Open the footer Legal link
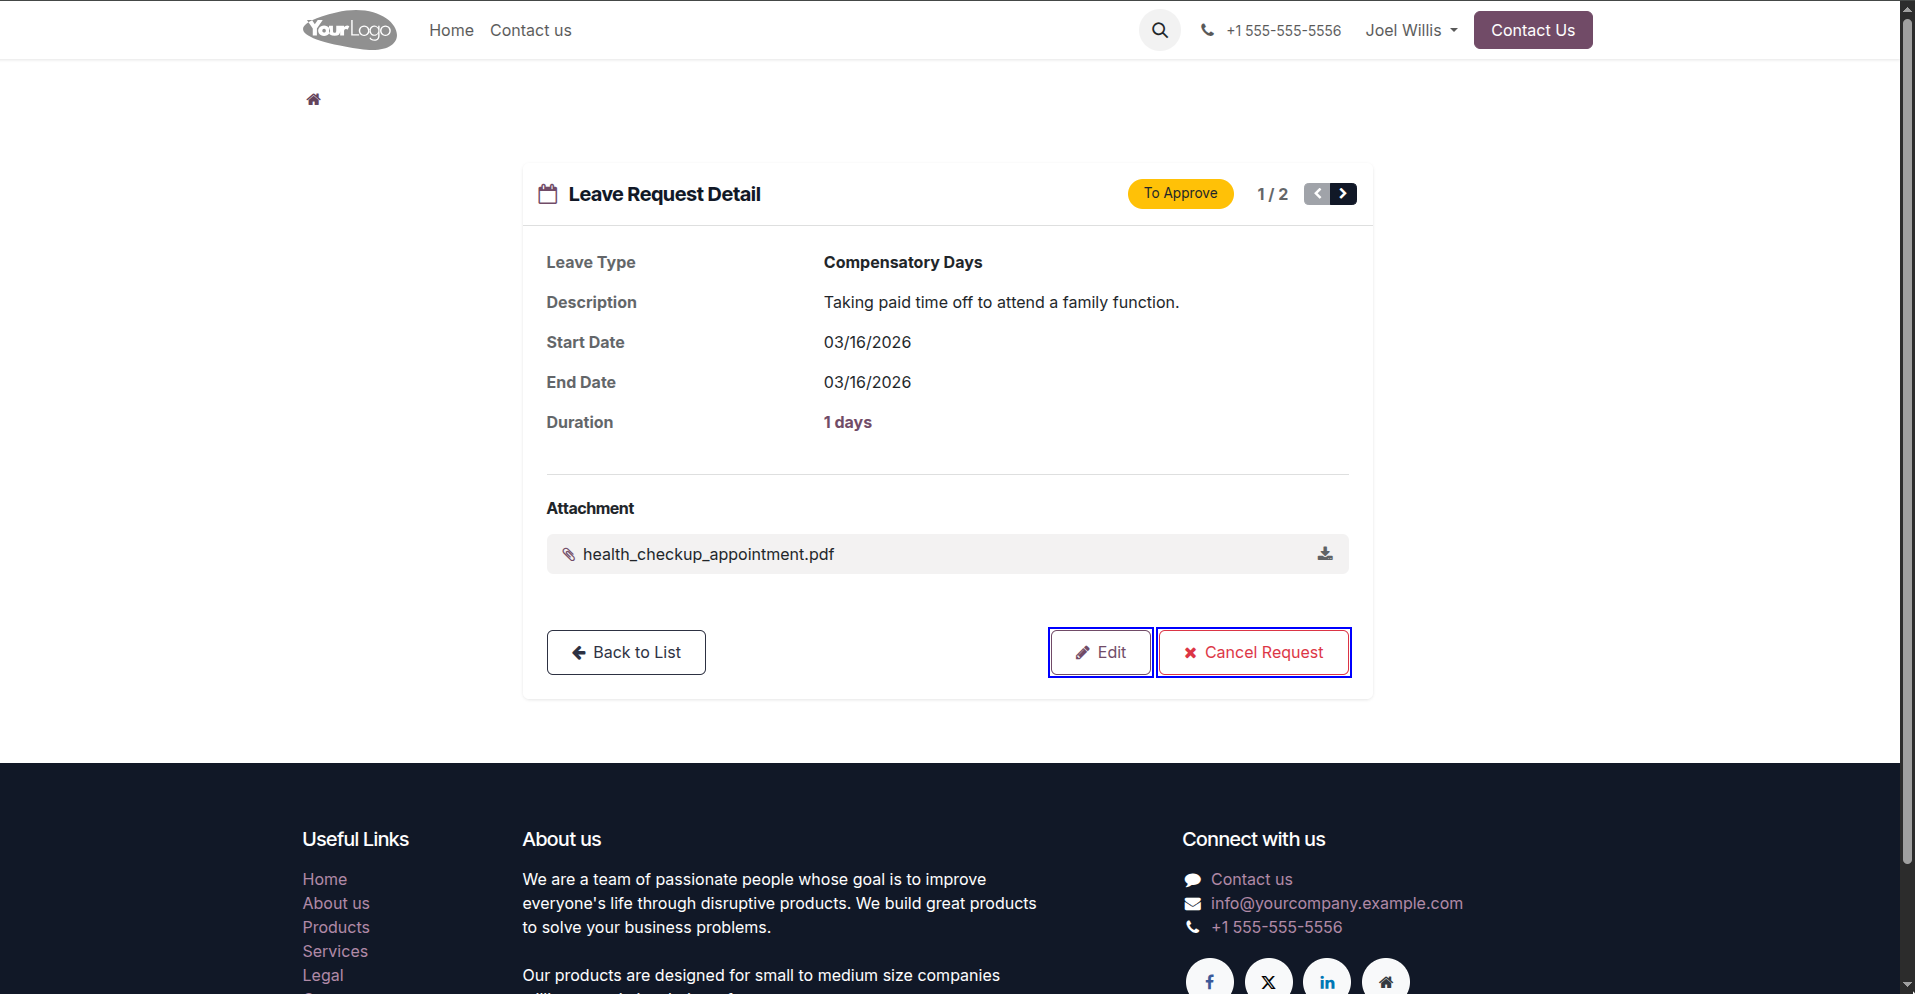 point(323,975)
